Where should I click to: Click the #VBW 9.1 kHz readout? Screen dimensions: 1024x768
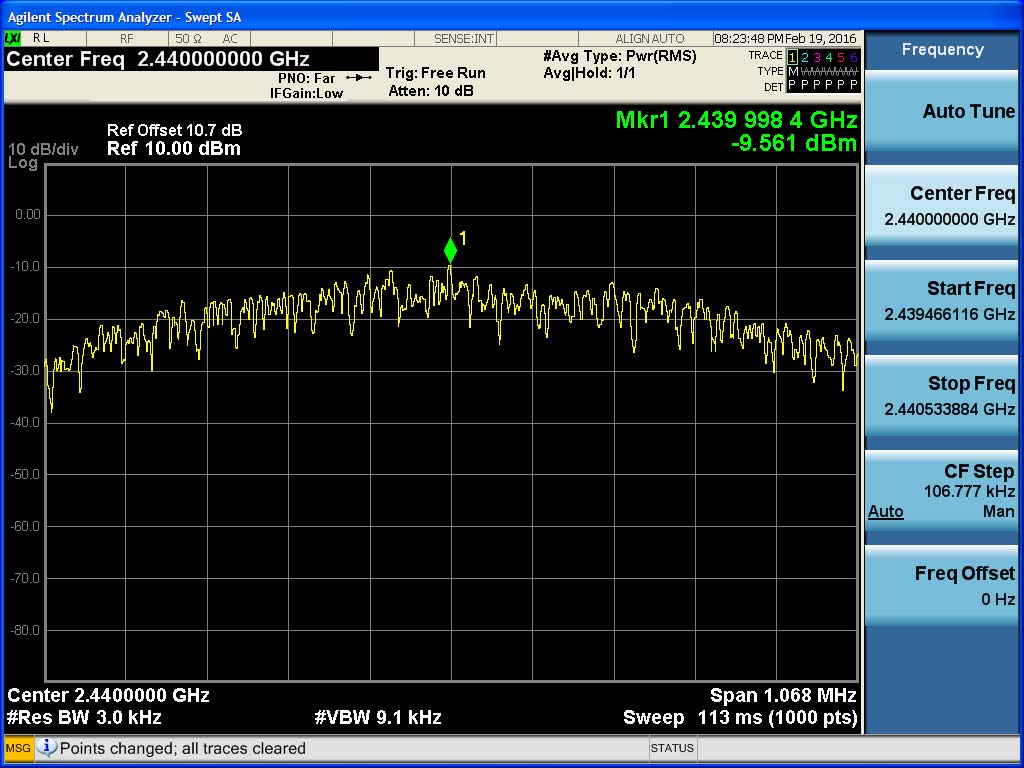tap(378, 717)
